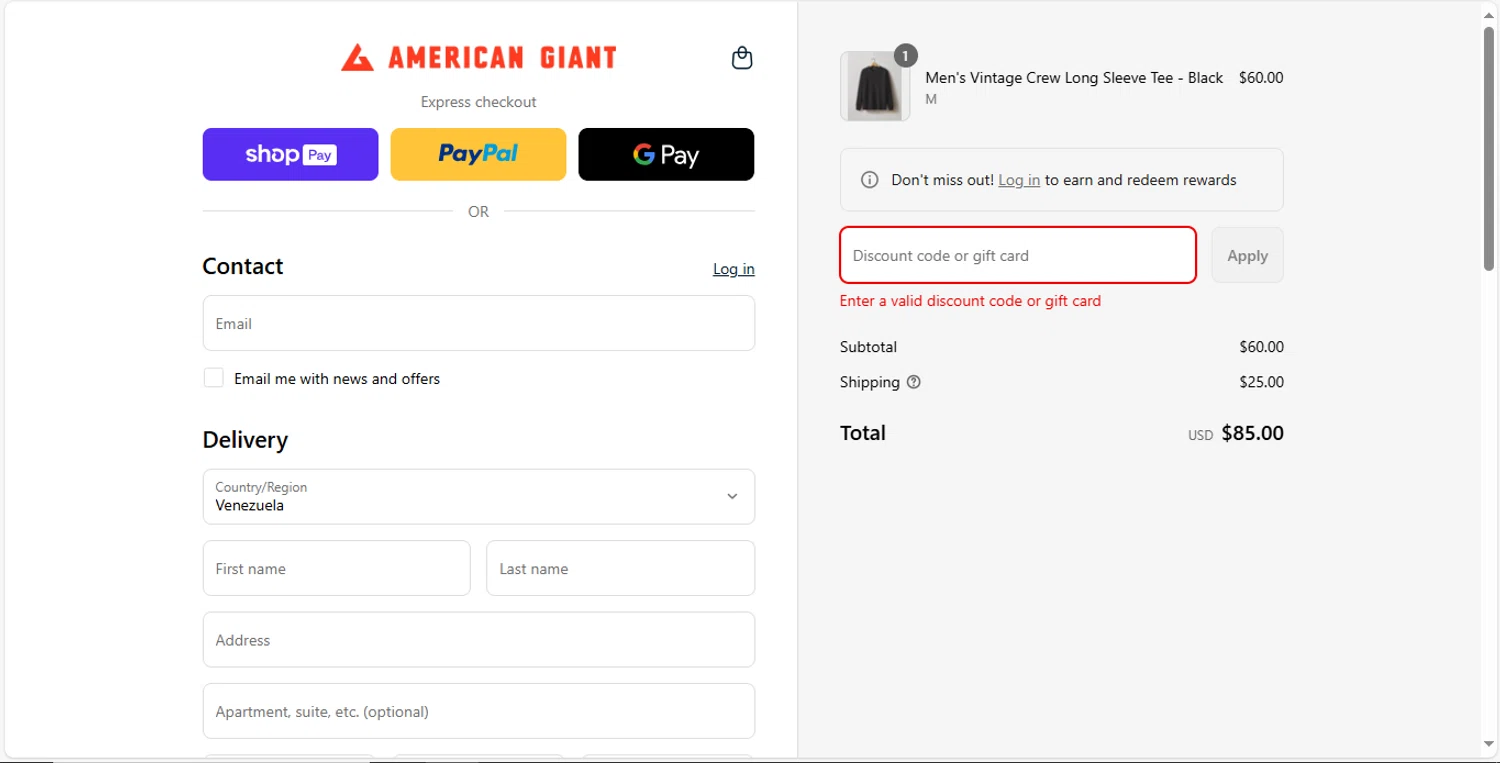Click the $85.00 total amount
This screenshot has width=1500, height=763.
pos(1252,433)
